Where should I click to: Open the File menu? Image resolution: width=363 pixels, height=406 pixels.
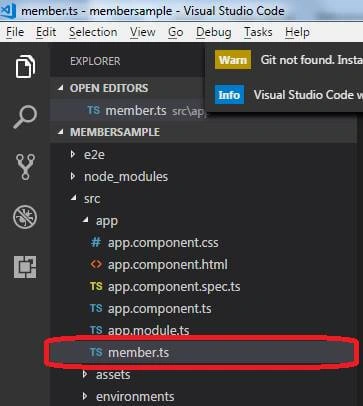[x=15, y=32]
